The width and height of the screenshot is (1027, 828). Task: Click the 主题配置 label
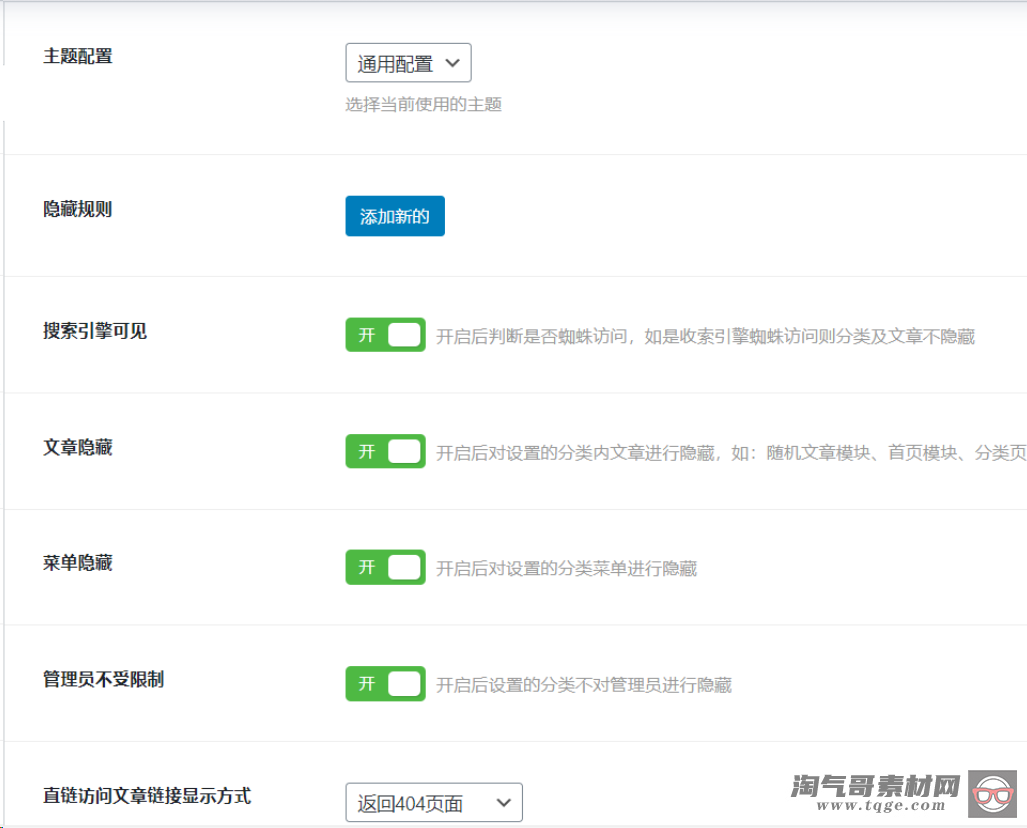tap(78, 56)
